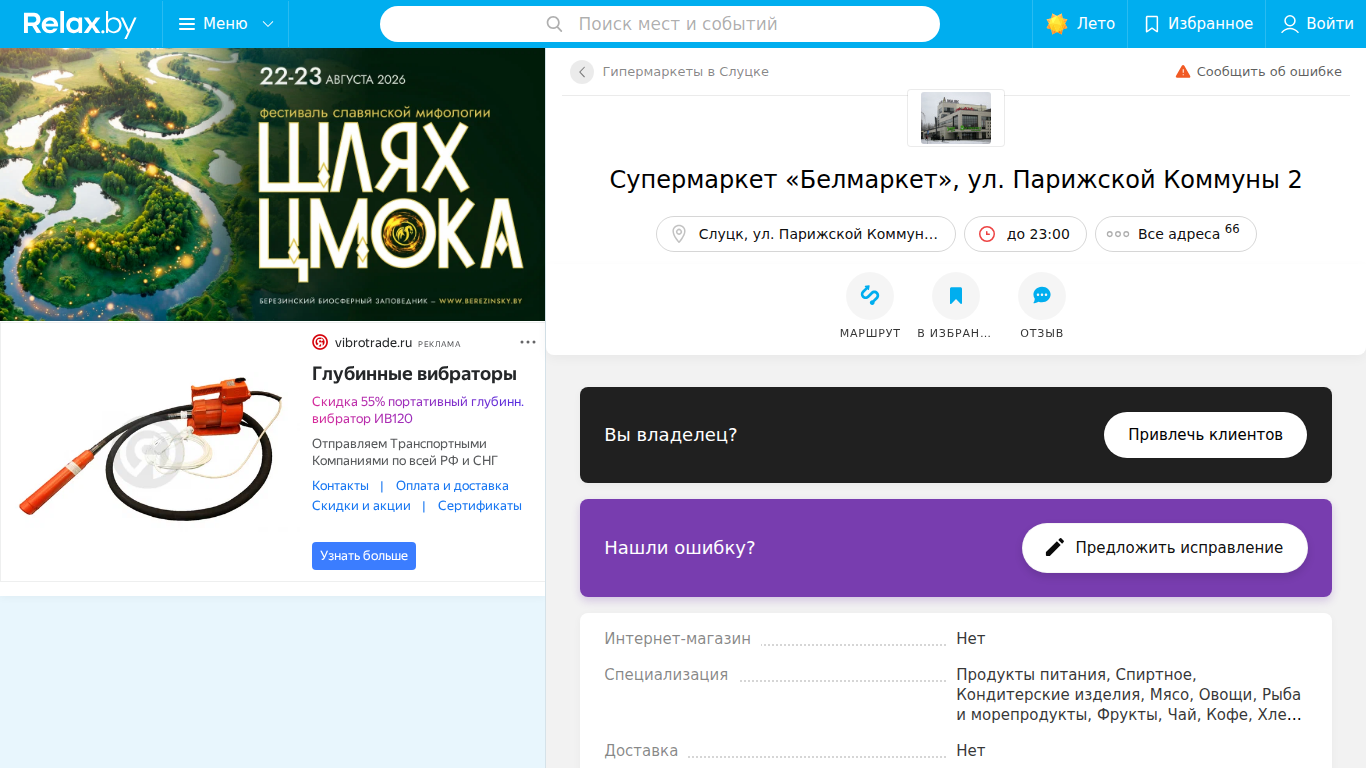
Task: Click the Доставка row label
Action: pos(641,751)
